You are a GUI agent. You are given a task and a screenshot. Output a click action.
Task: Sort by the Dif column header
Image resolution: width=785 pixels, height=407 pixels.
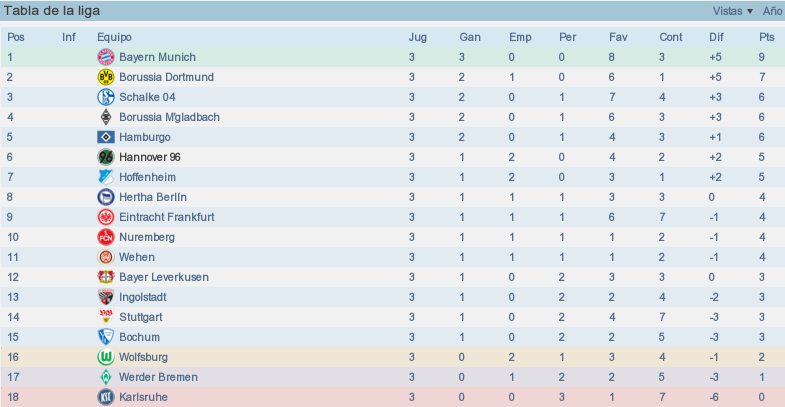[716, 37]
